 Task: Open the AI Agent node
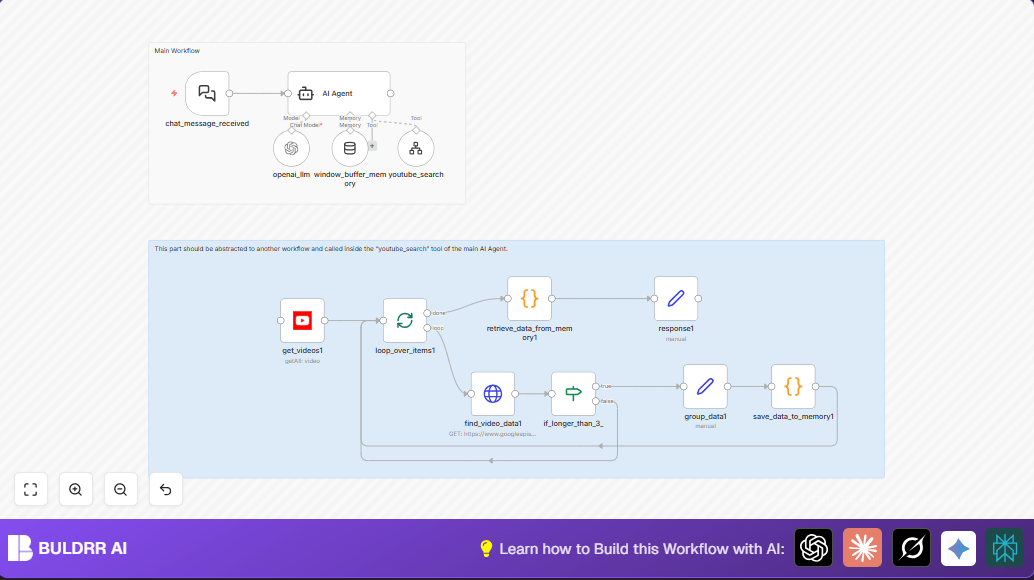[x=339, y=94]
